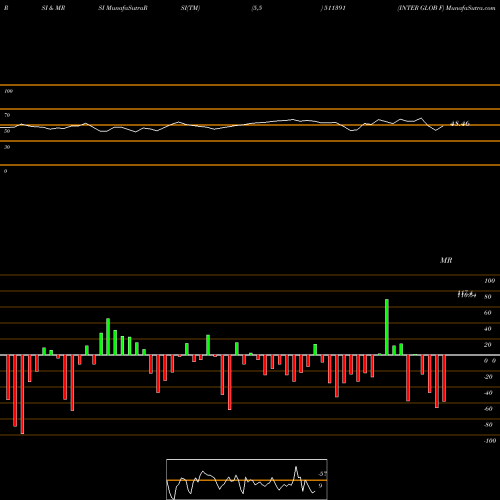
Task: Click the "SI(TM)" header label
Action: click(x=190, y=8)
